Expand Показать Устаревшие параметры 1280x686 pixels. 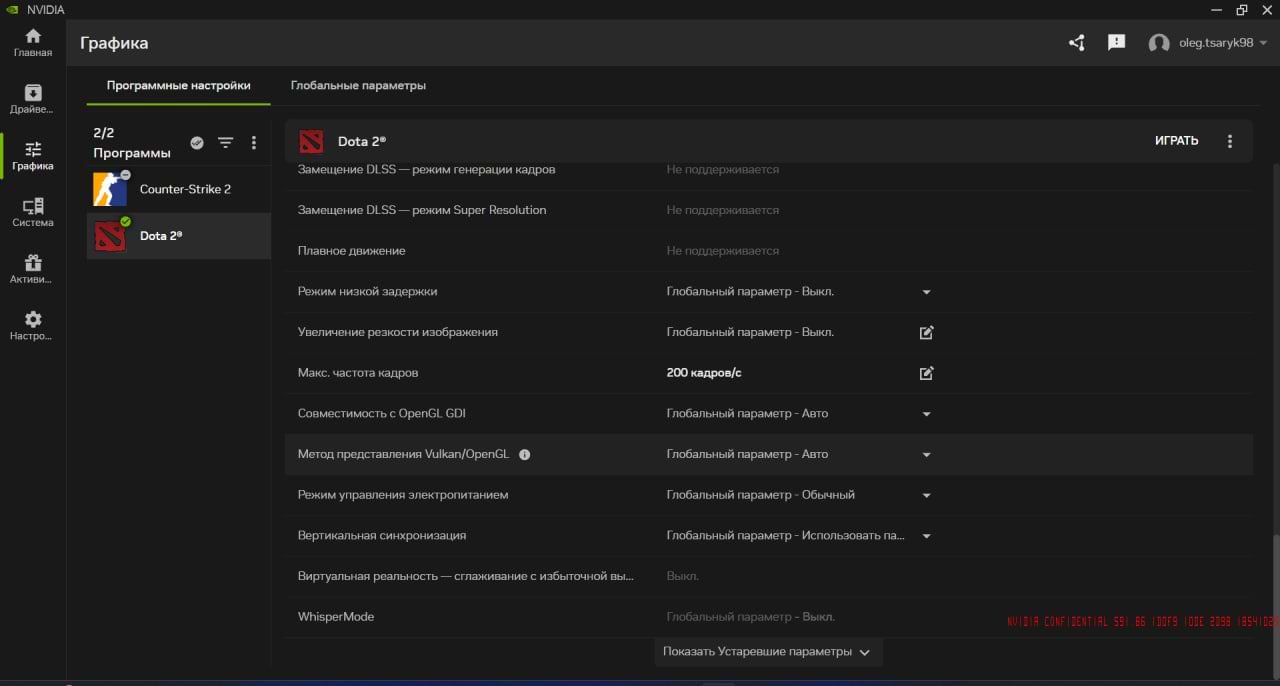pos(767,652)
